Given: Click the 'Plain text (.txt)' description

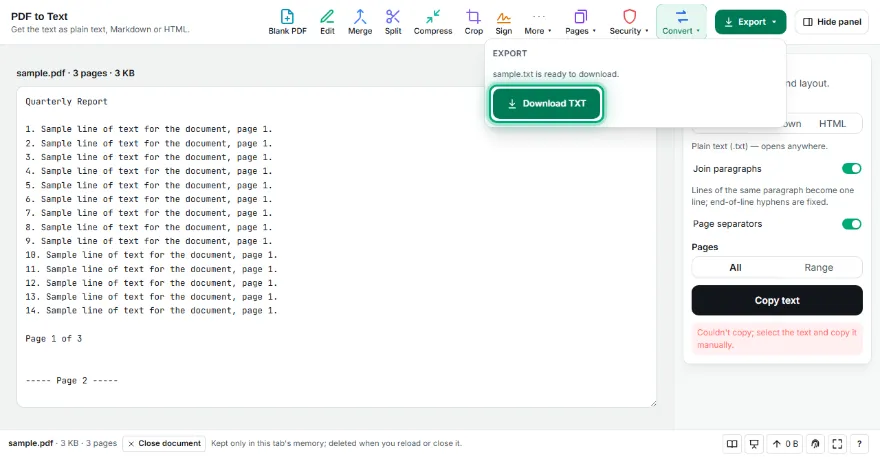Looking at the screenshot, I should click(759, 146).
